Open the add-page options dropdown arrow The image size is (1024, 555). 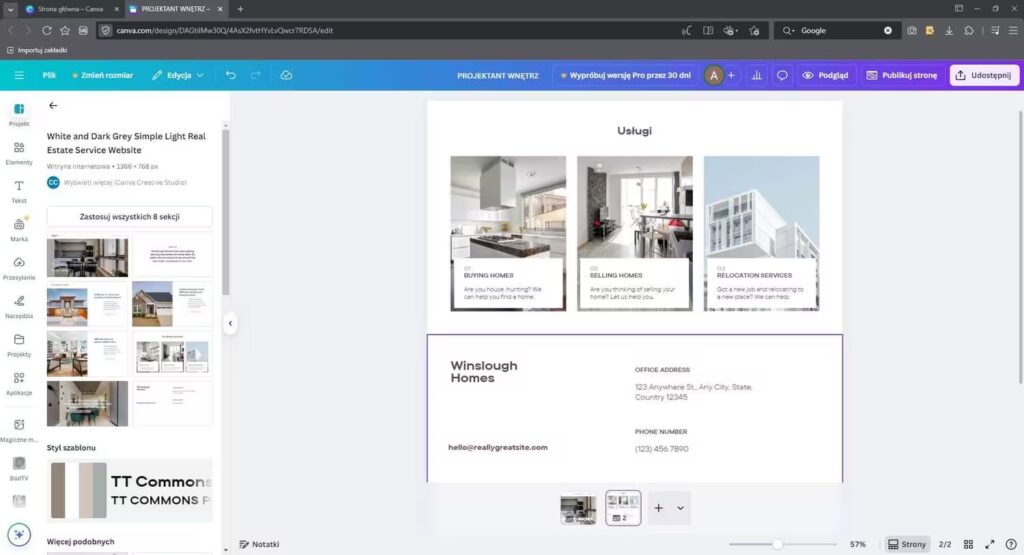(680, 508)
